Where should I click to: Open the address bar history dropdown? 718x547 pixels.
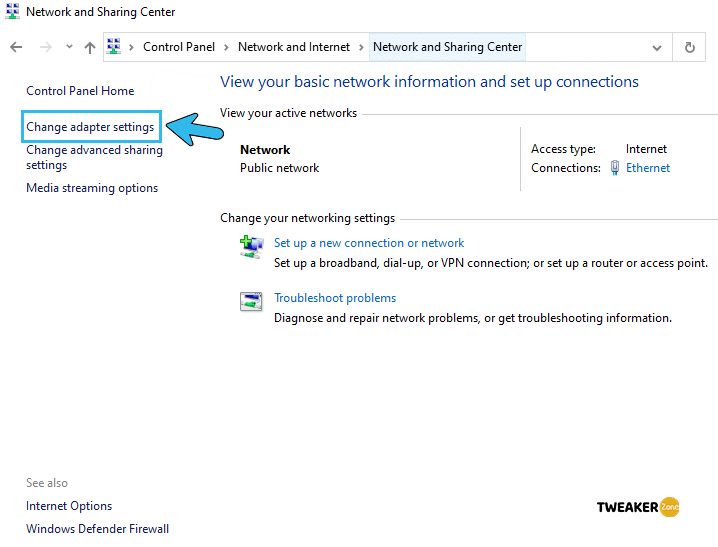click(x=657, y=48)
